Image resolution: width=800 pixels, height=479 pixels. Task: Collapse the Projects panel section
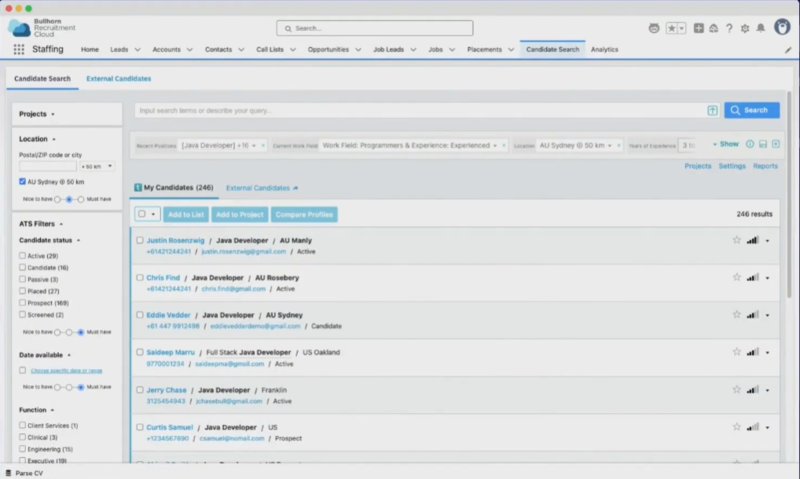click(x=52, y=114)
